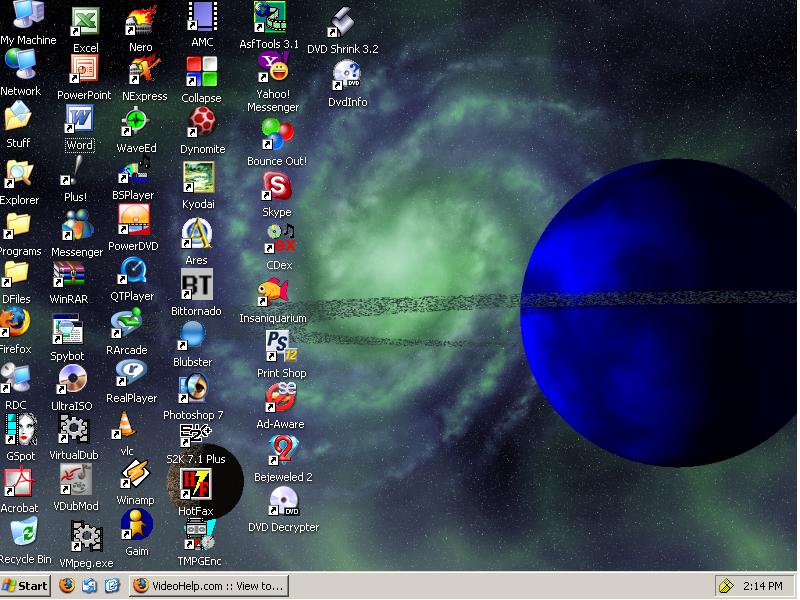Viewport: 800px width, 600px height.
Task: Select the Kyodai desktop icon
Action: (198, 177)
